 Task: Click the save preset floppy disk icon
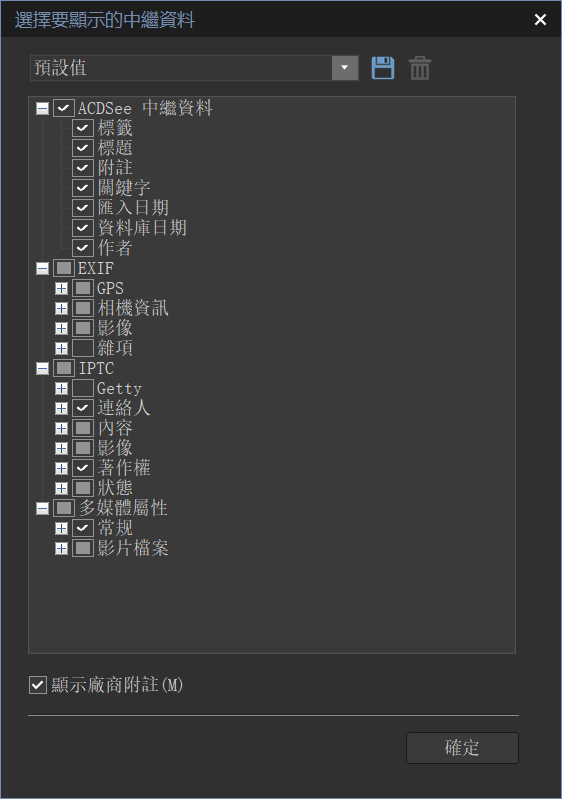(383, 68)
